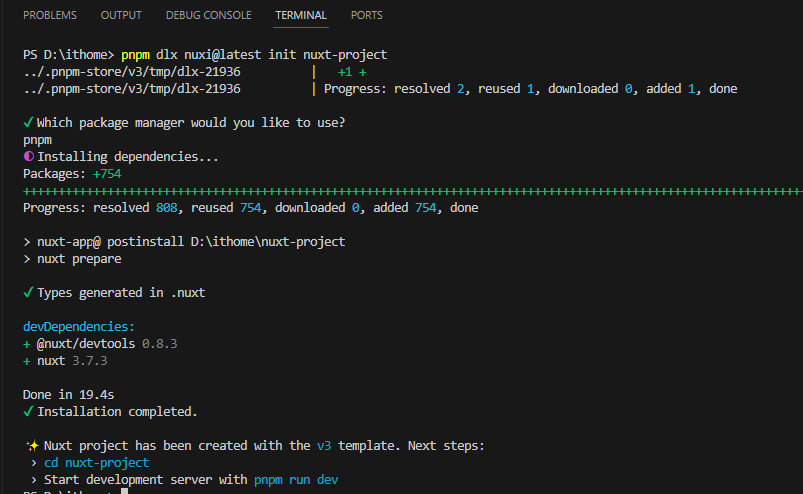Click the 'devDependencies:' heading

tap(79, 327)
